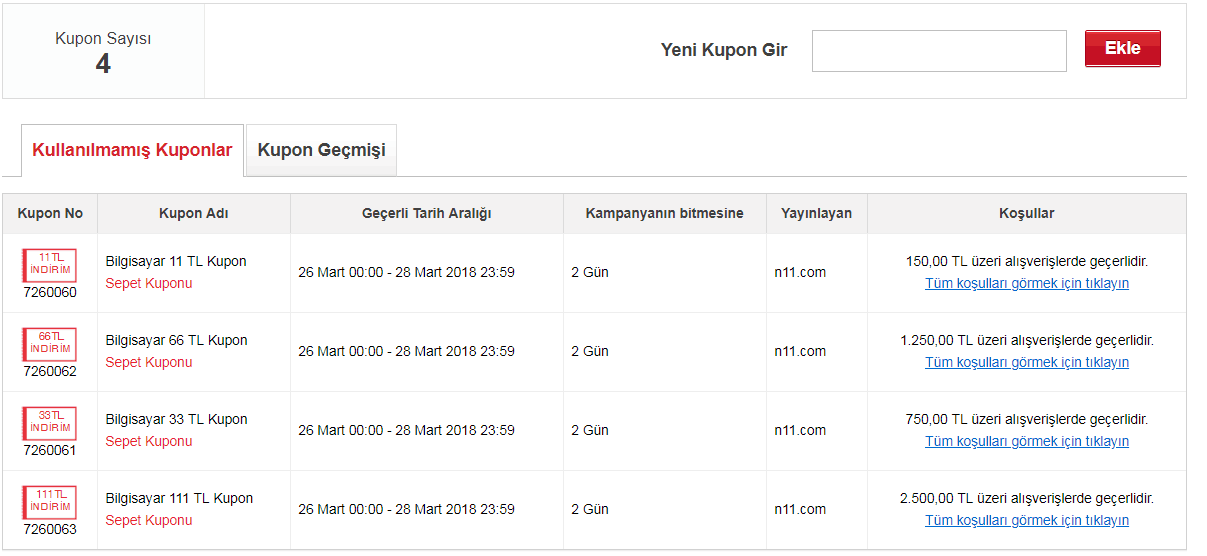Click the Koşullar column header

point(1026,213)
